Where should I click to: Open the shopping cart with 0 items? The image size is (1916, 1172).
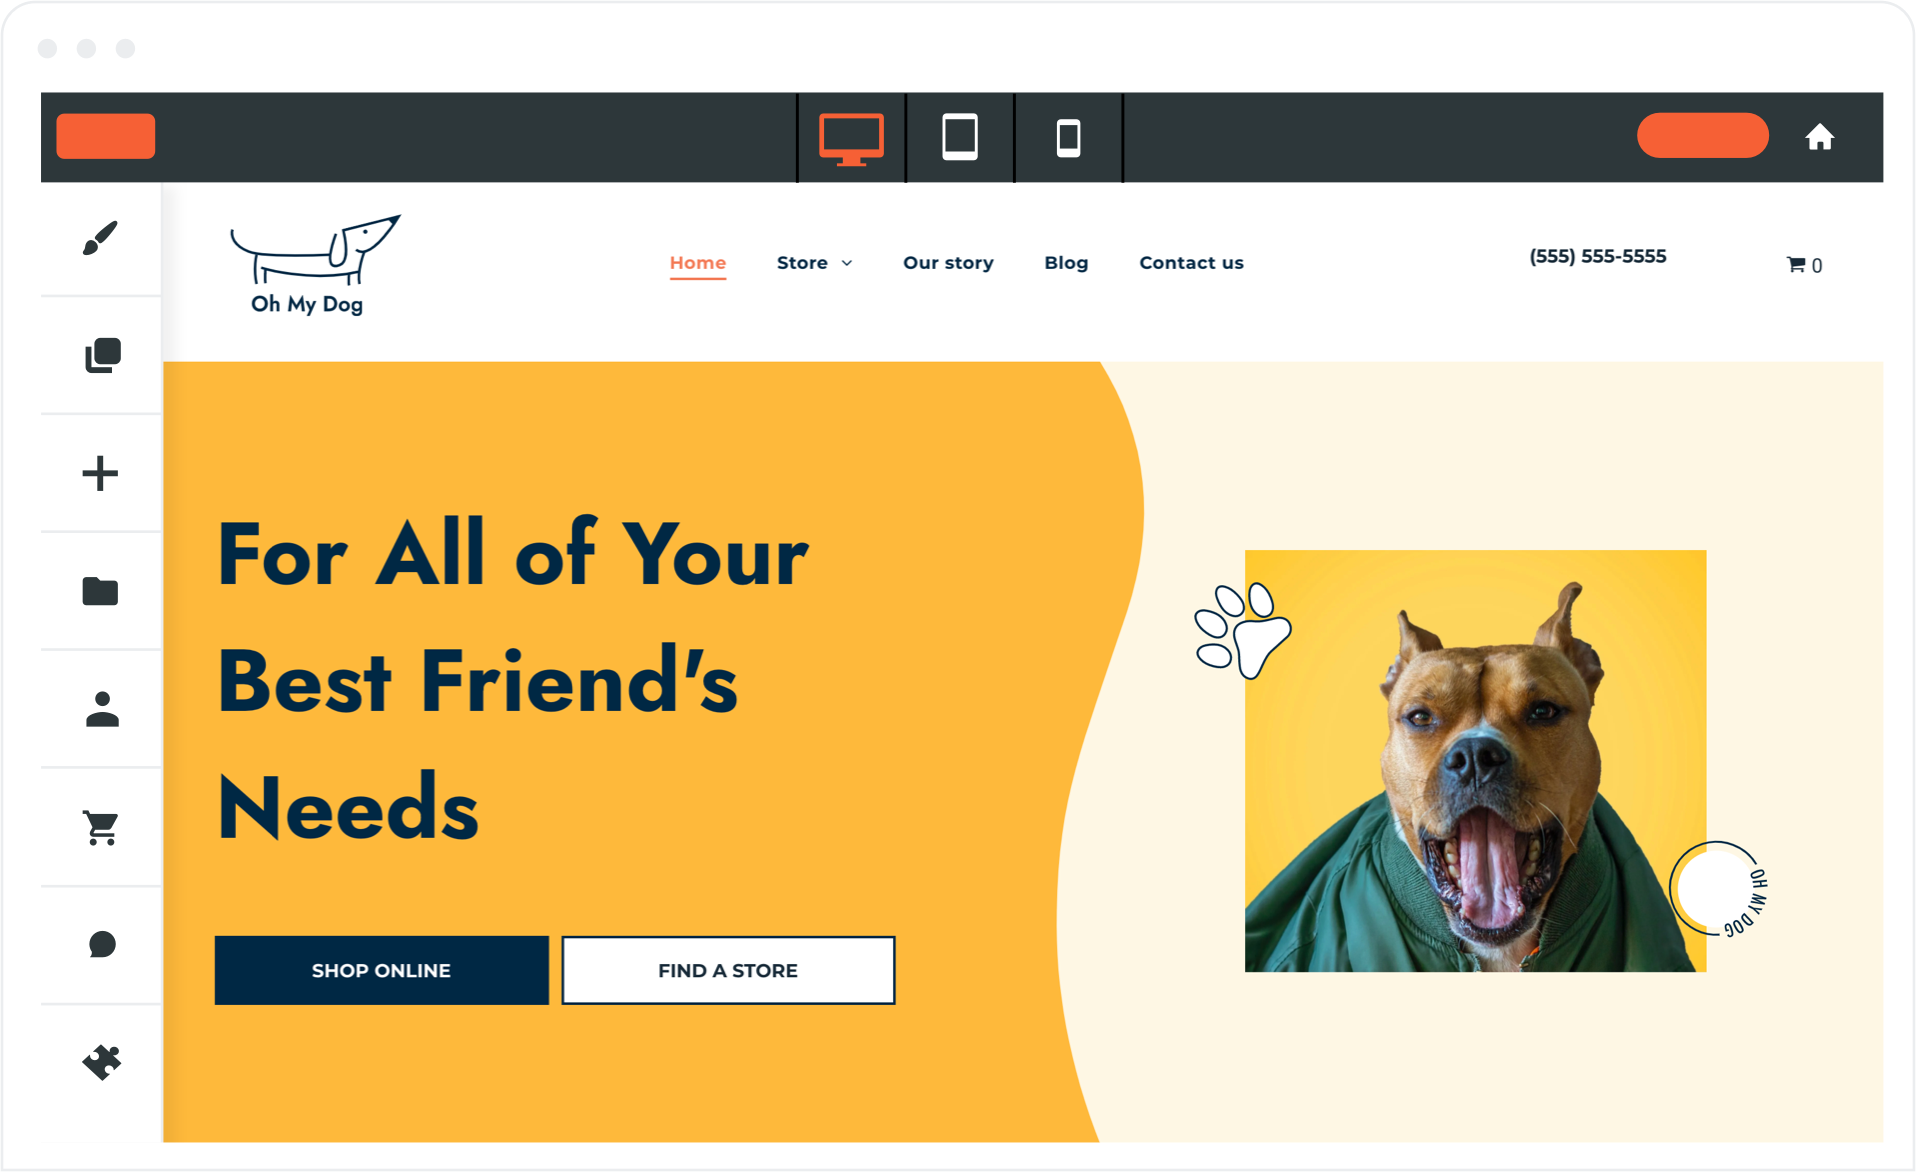1804,265
